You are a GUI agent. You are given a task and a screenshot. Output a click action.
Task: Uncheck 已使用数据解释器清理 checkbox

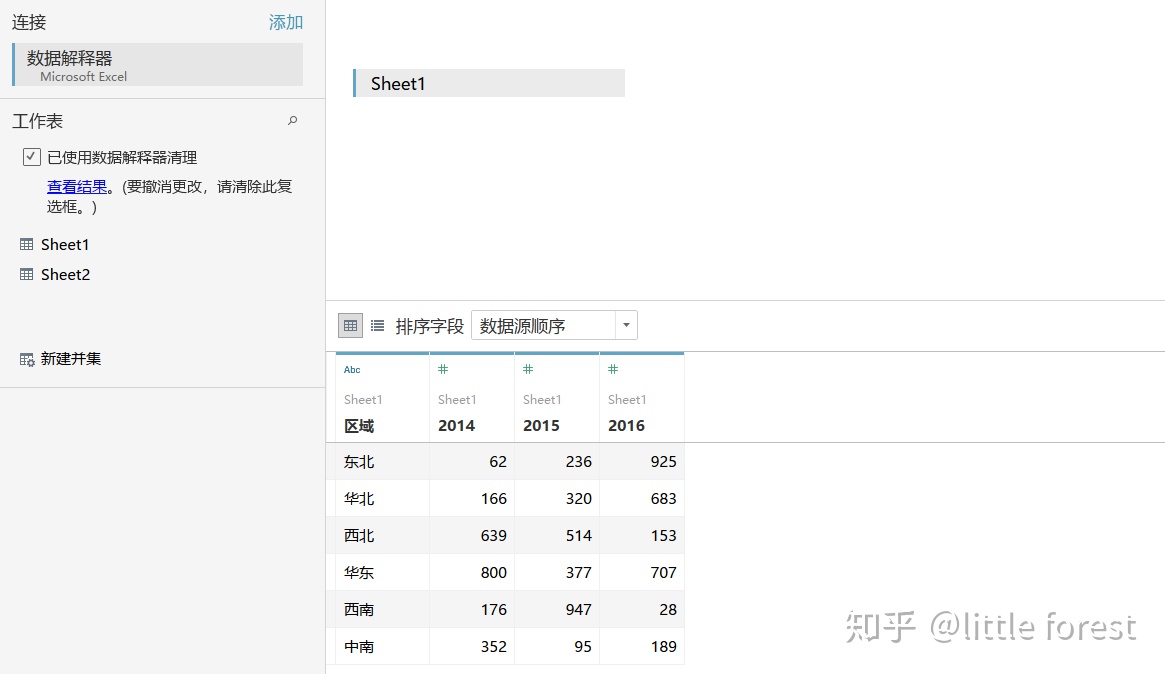pos(31,157)
